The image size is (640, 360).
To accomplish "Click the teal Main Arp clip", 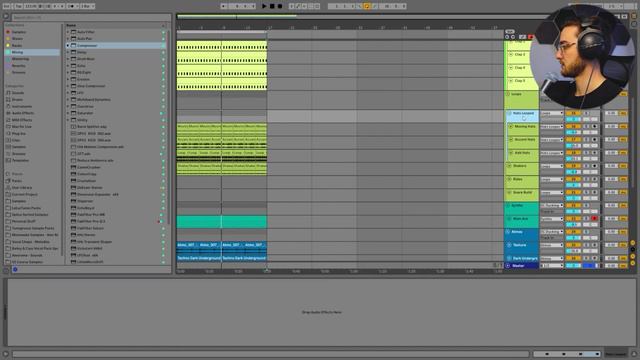I will (x=222, y=222).
